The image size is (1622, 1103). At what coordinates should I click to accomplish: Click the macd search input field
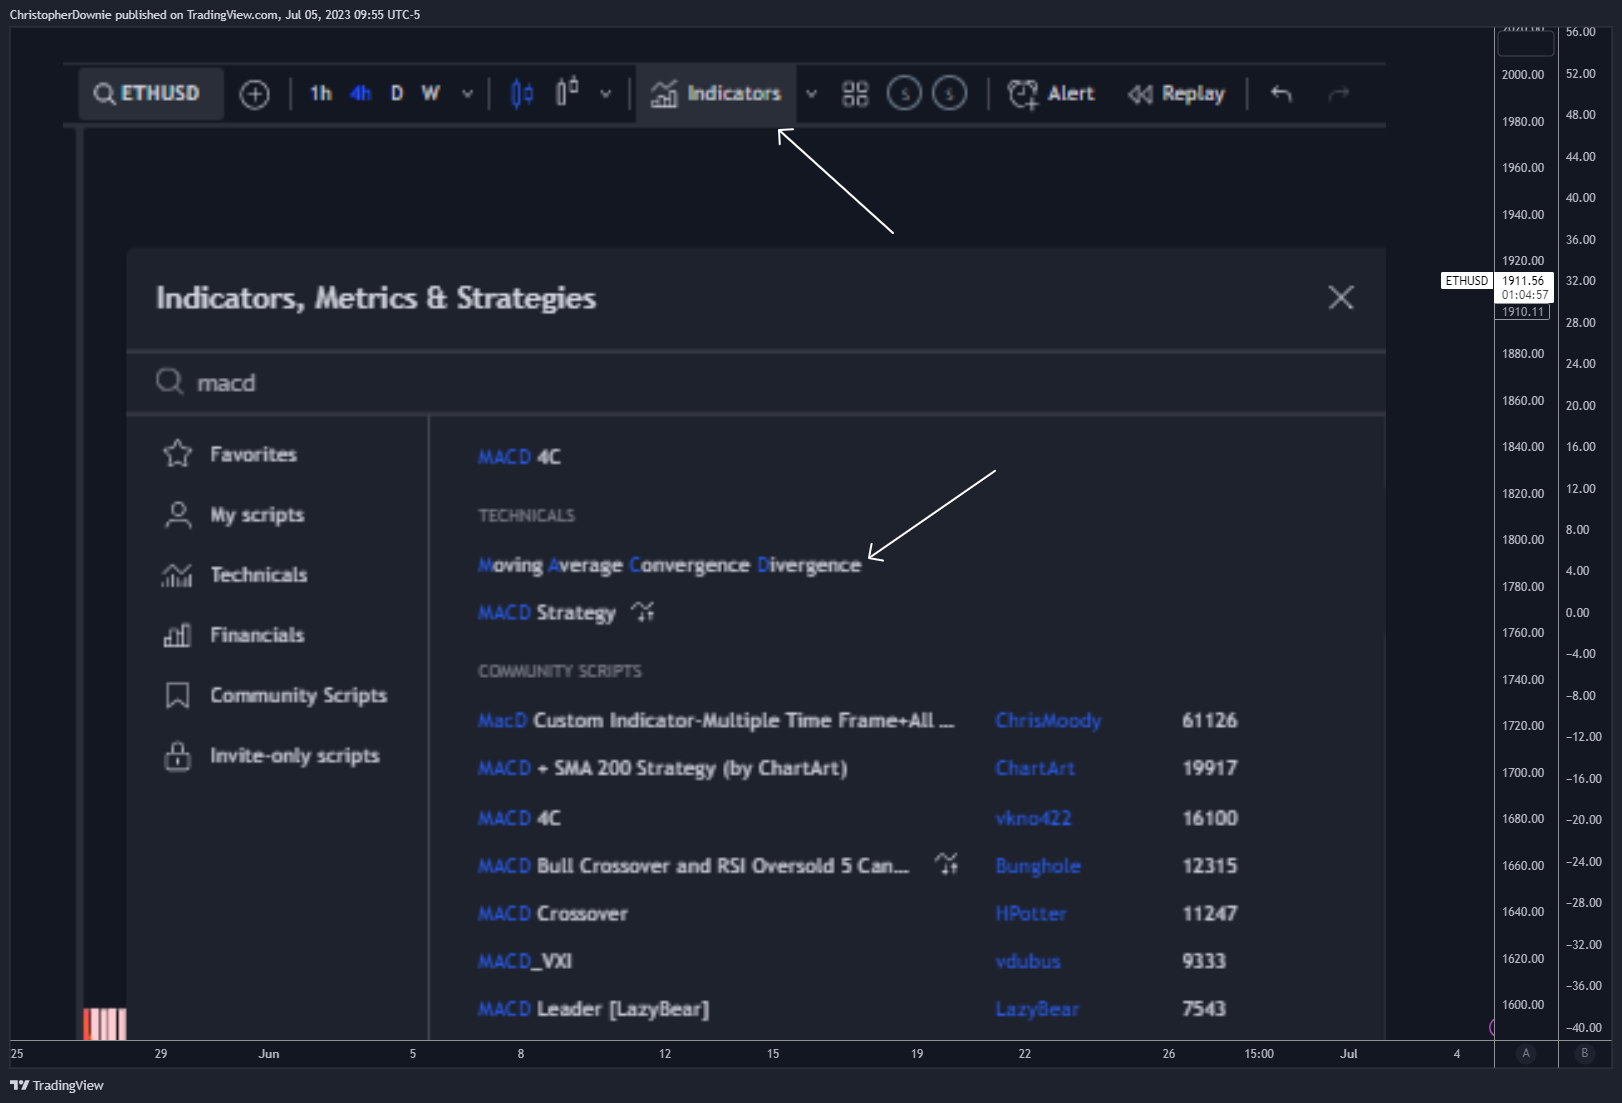pos(755,383)
